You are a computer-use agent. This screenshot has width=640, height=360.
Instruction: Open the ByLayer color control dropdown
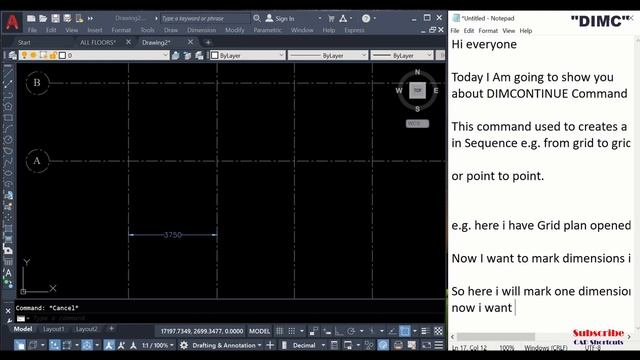click(281, 55)
